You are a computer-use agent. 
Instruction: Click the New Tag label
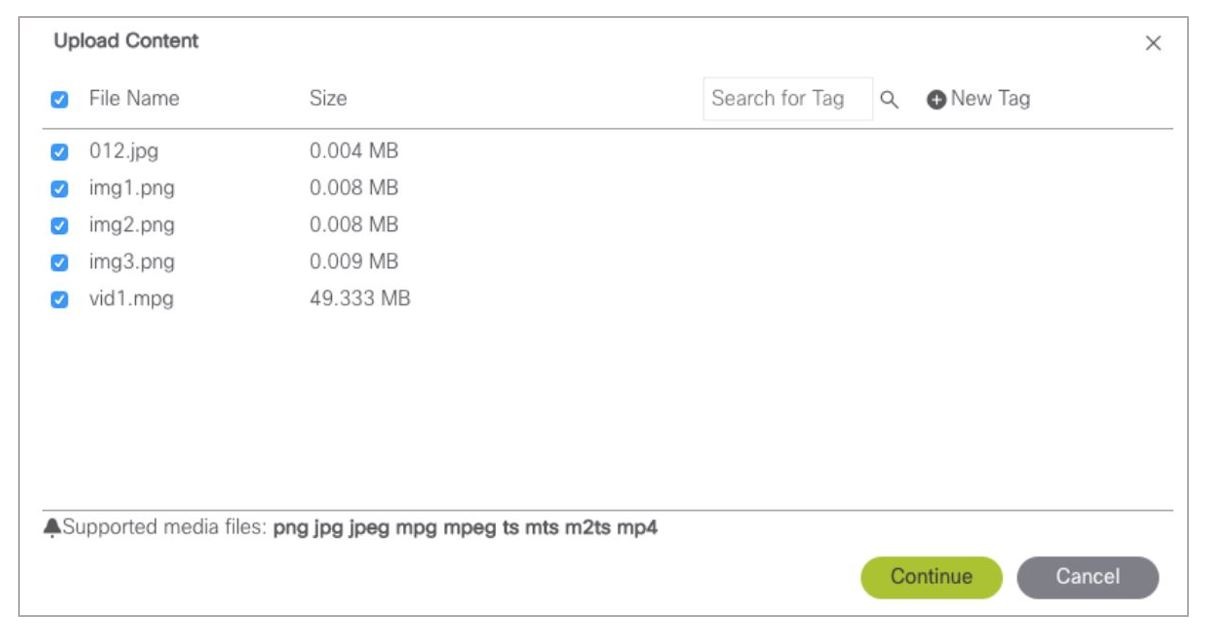pyautogui.click(x=990, y=99)
